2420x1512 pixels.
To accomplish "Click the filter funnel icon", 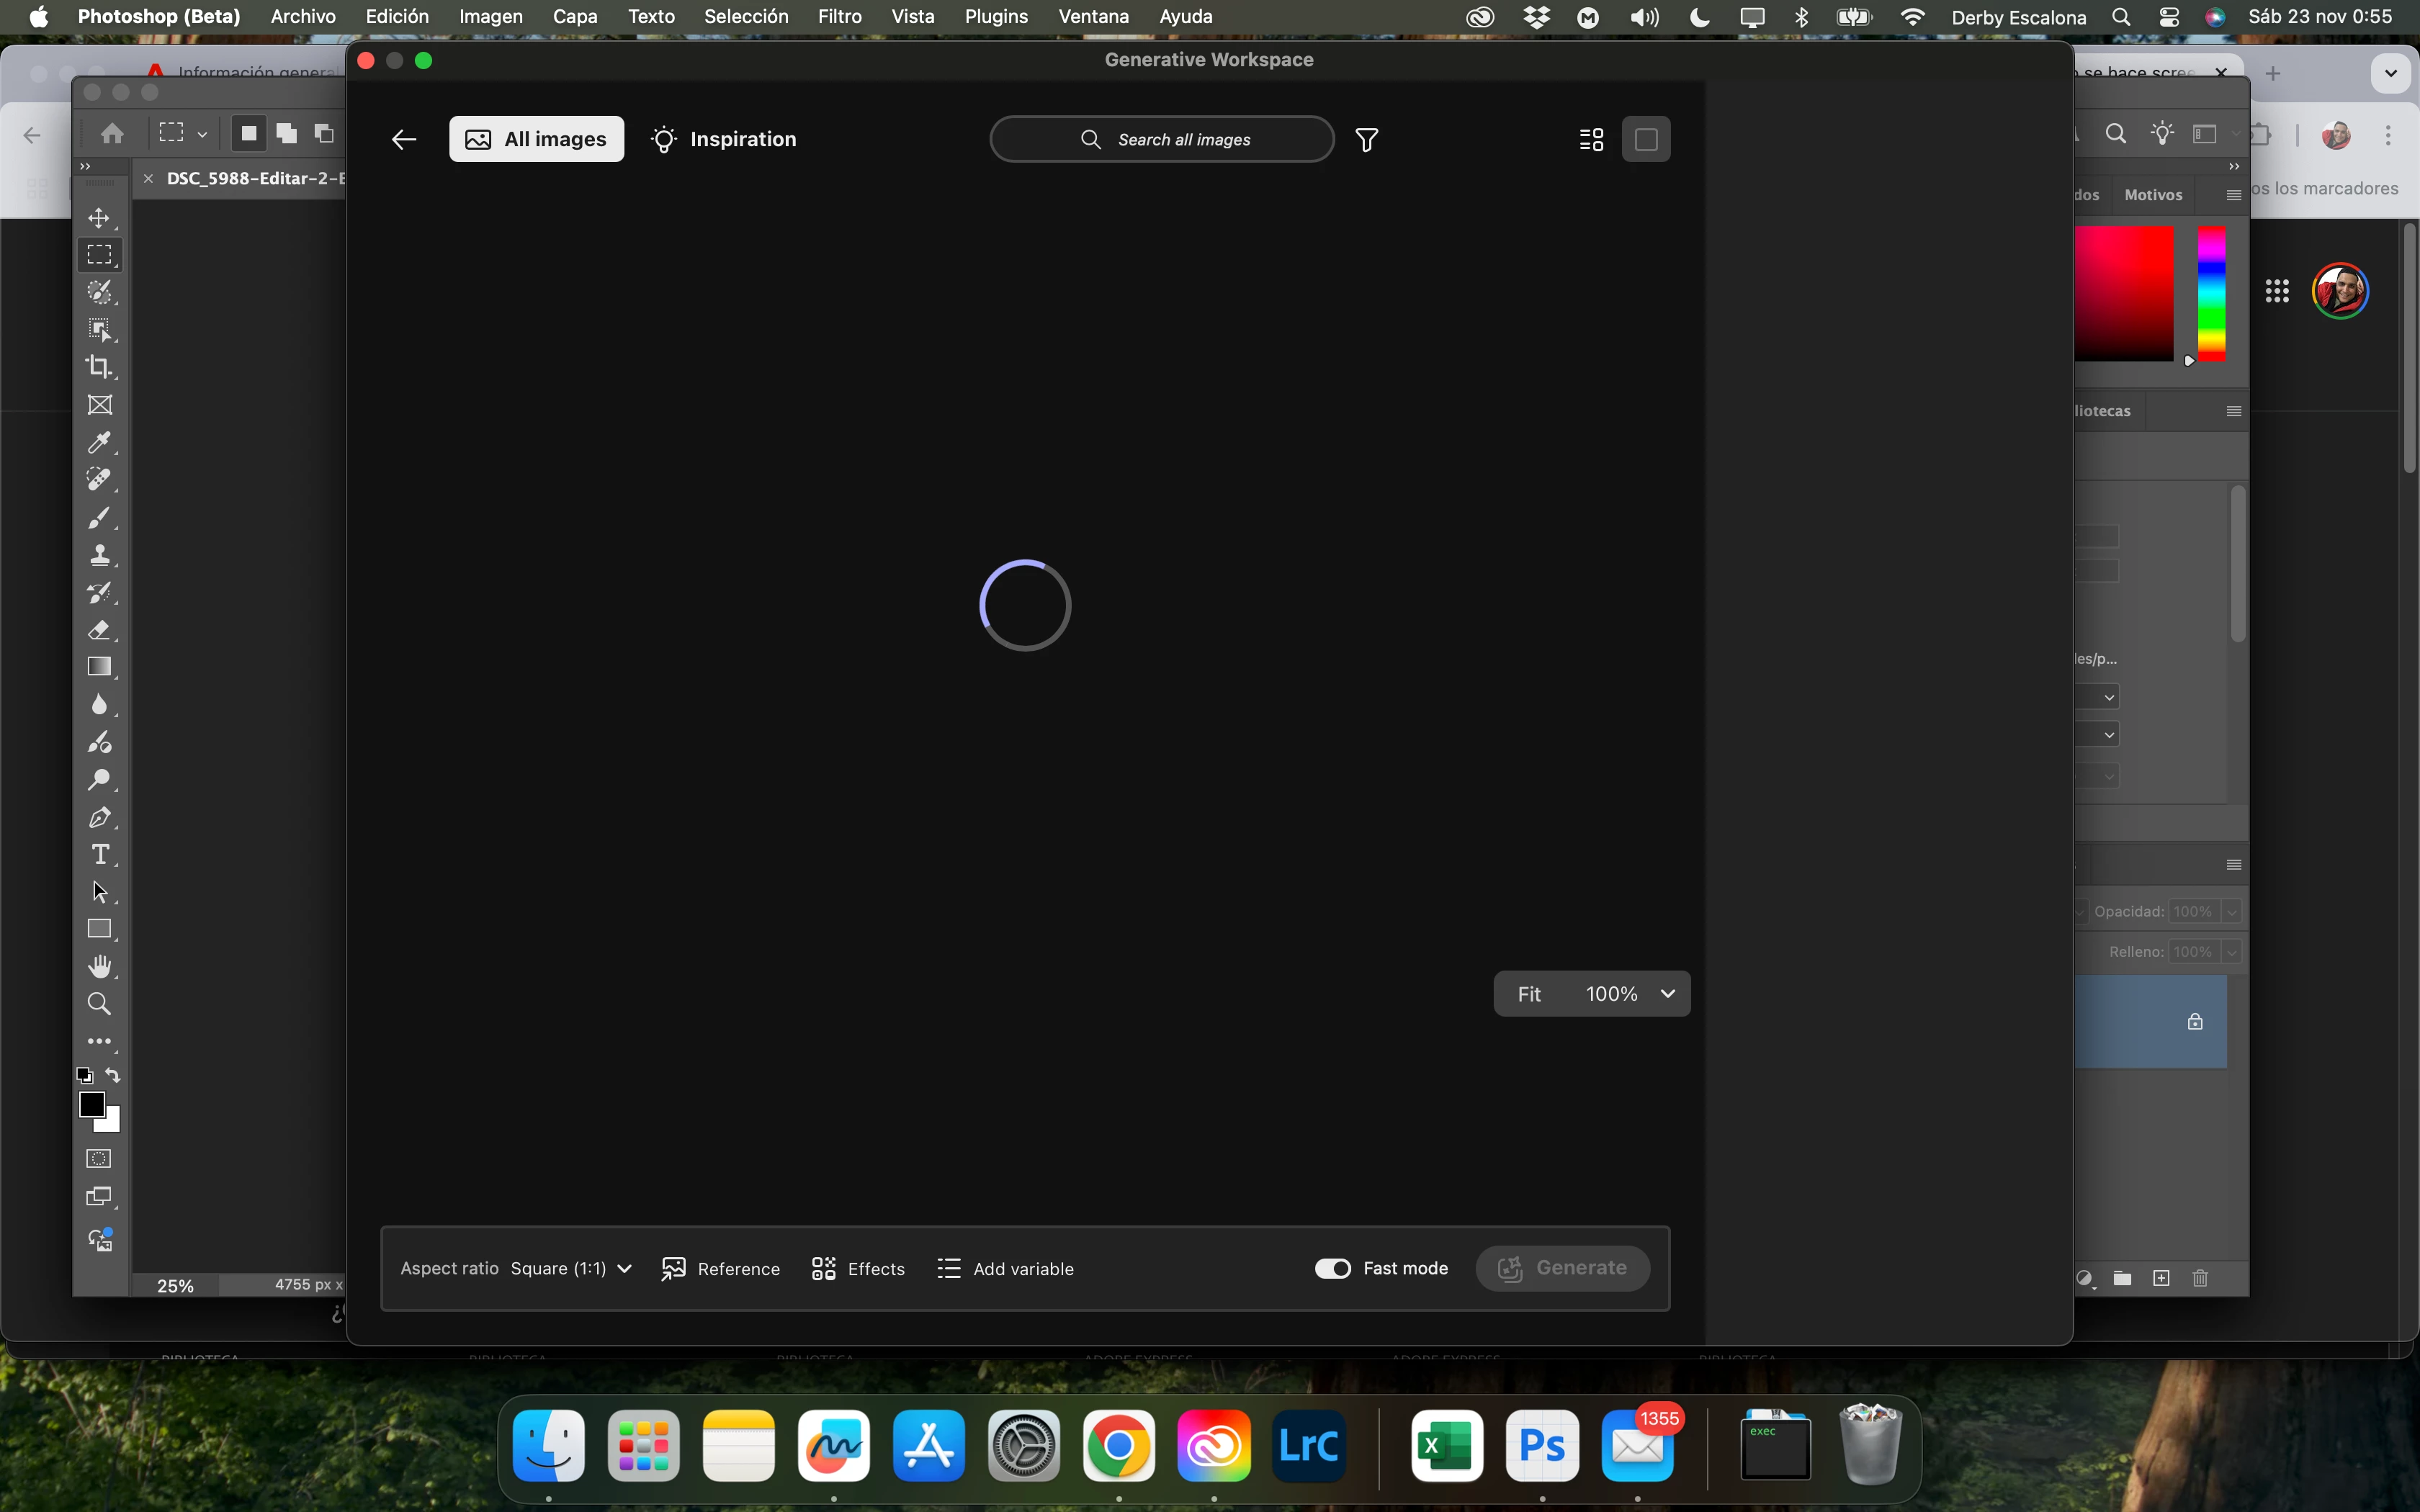I will (x=1366, y=140).
